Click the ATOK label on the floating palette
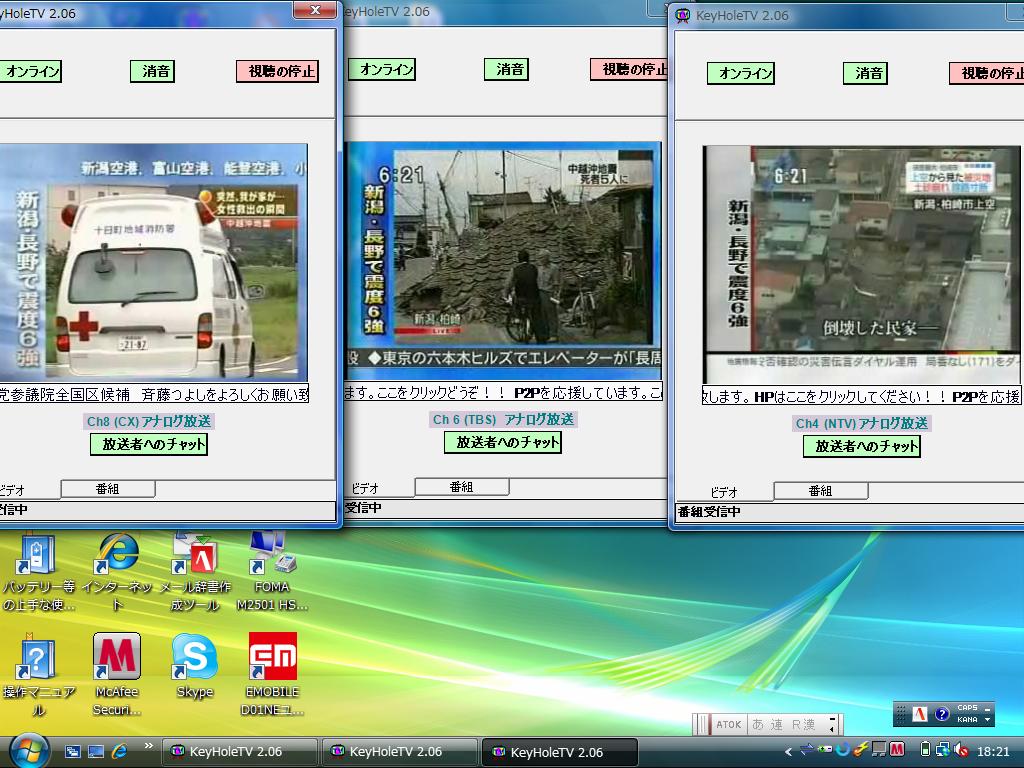1024x768 pixels. point(728,724)
